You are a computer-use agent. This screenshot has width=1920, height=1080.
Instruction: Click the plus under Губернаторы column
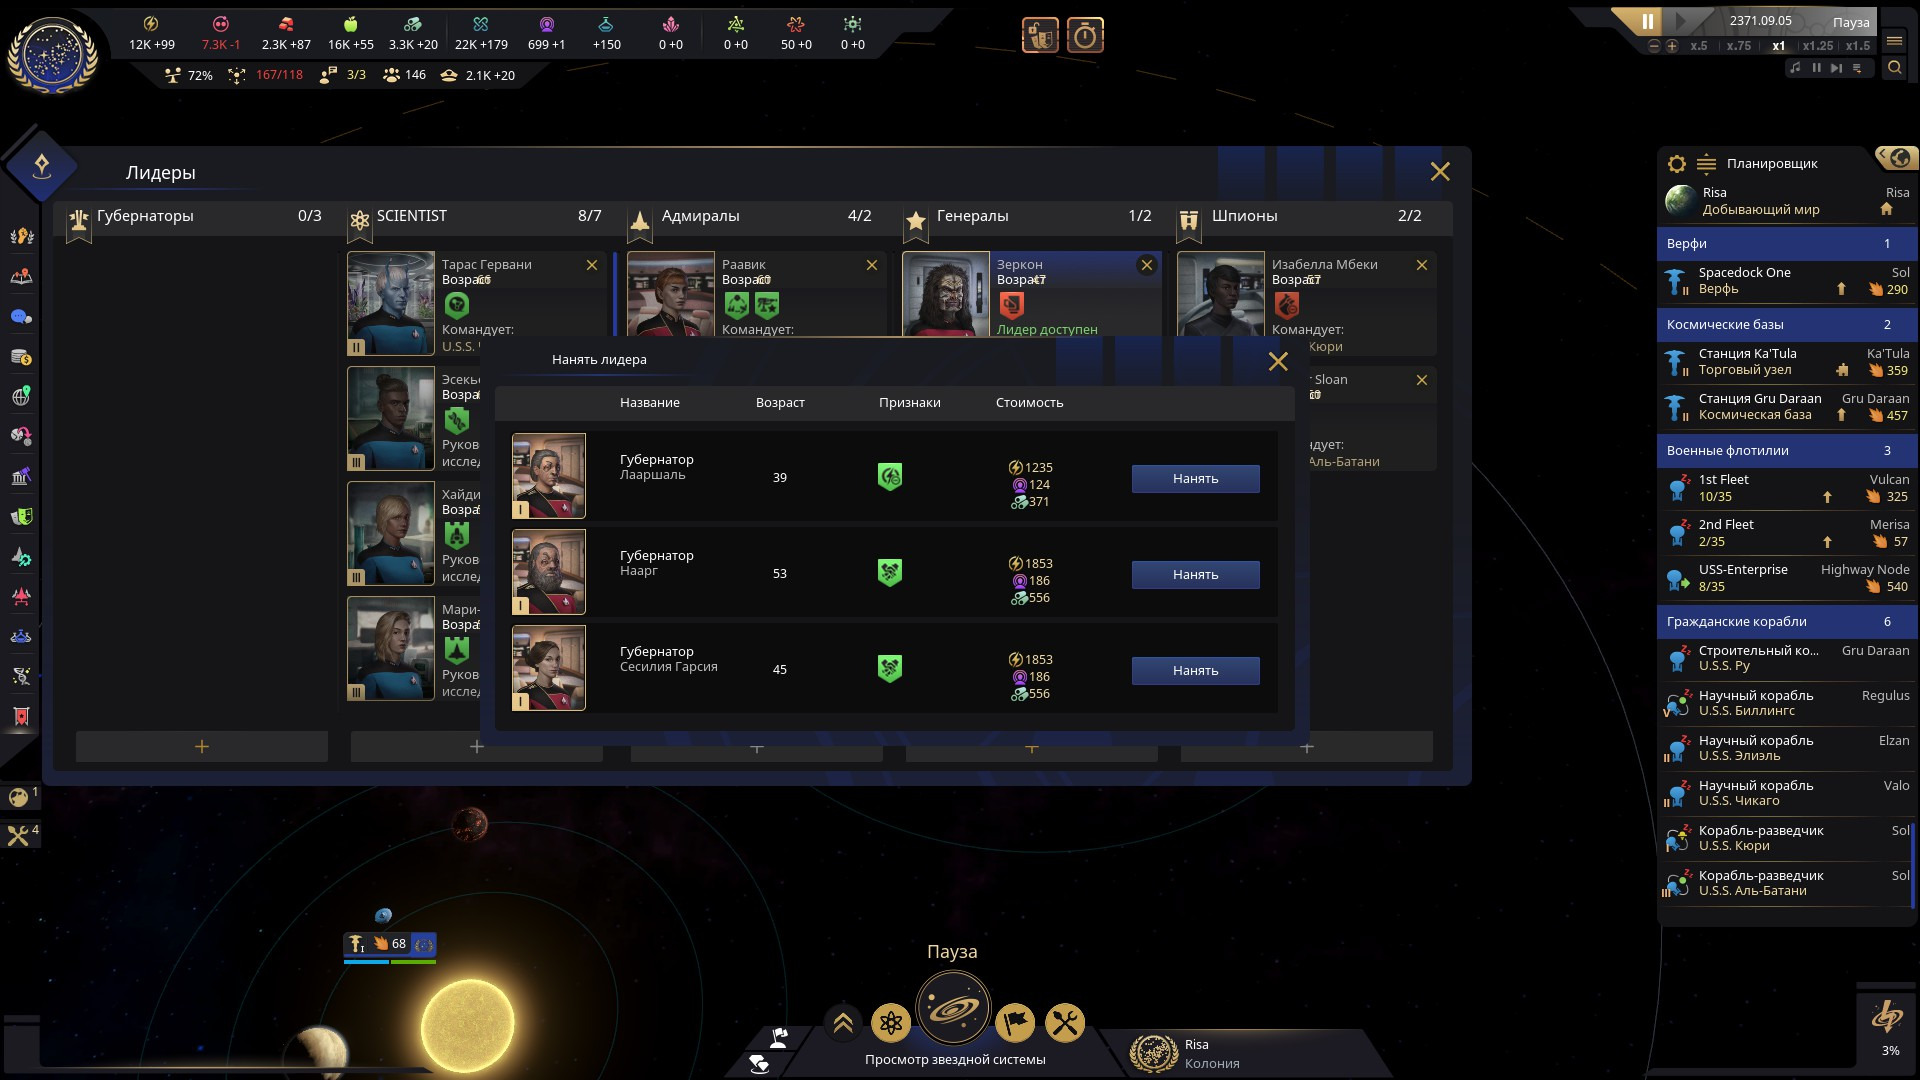[x=202, y=747]
